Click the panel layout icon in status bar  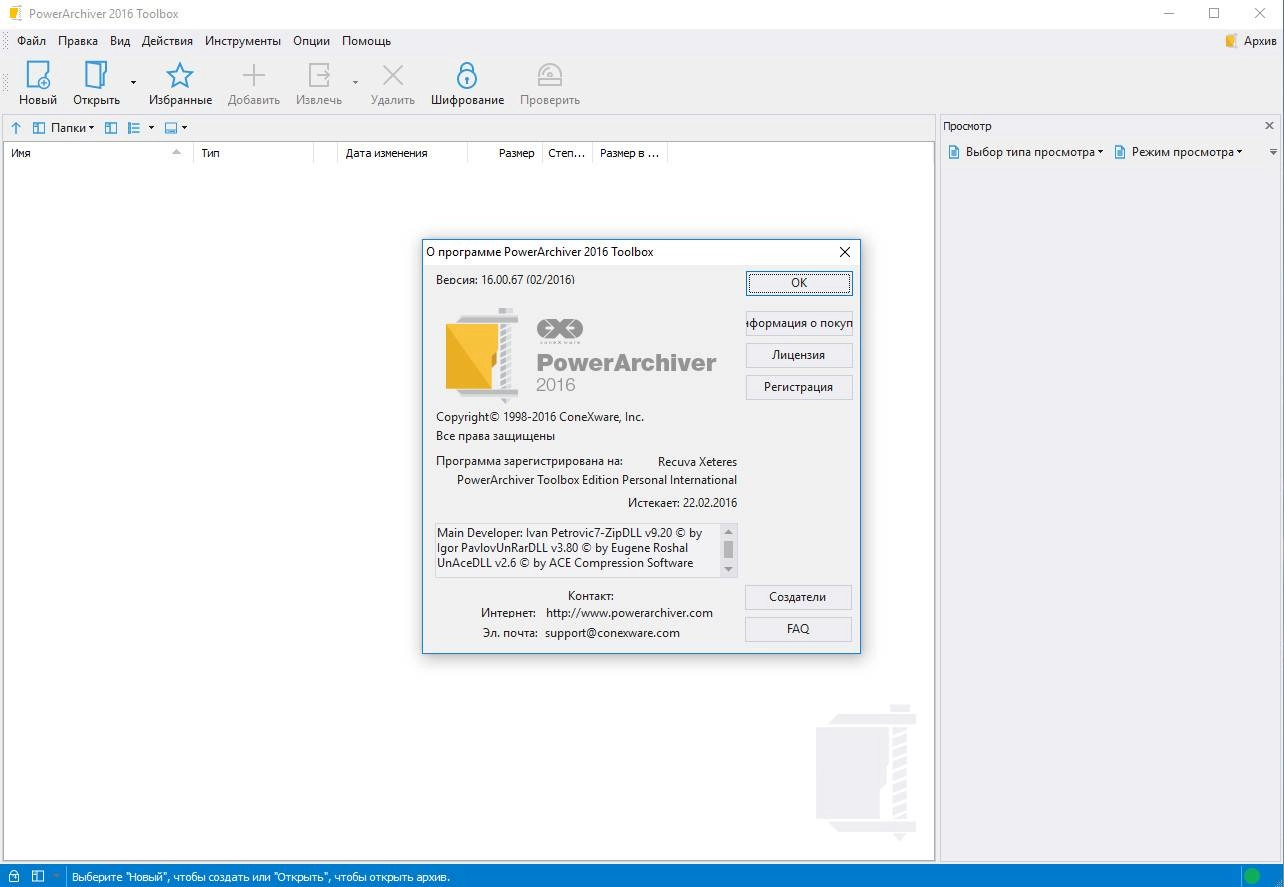click(x=37, y=877)
